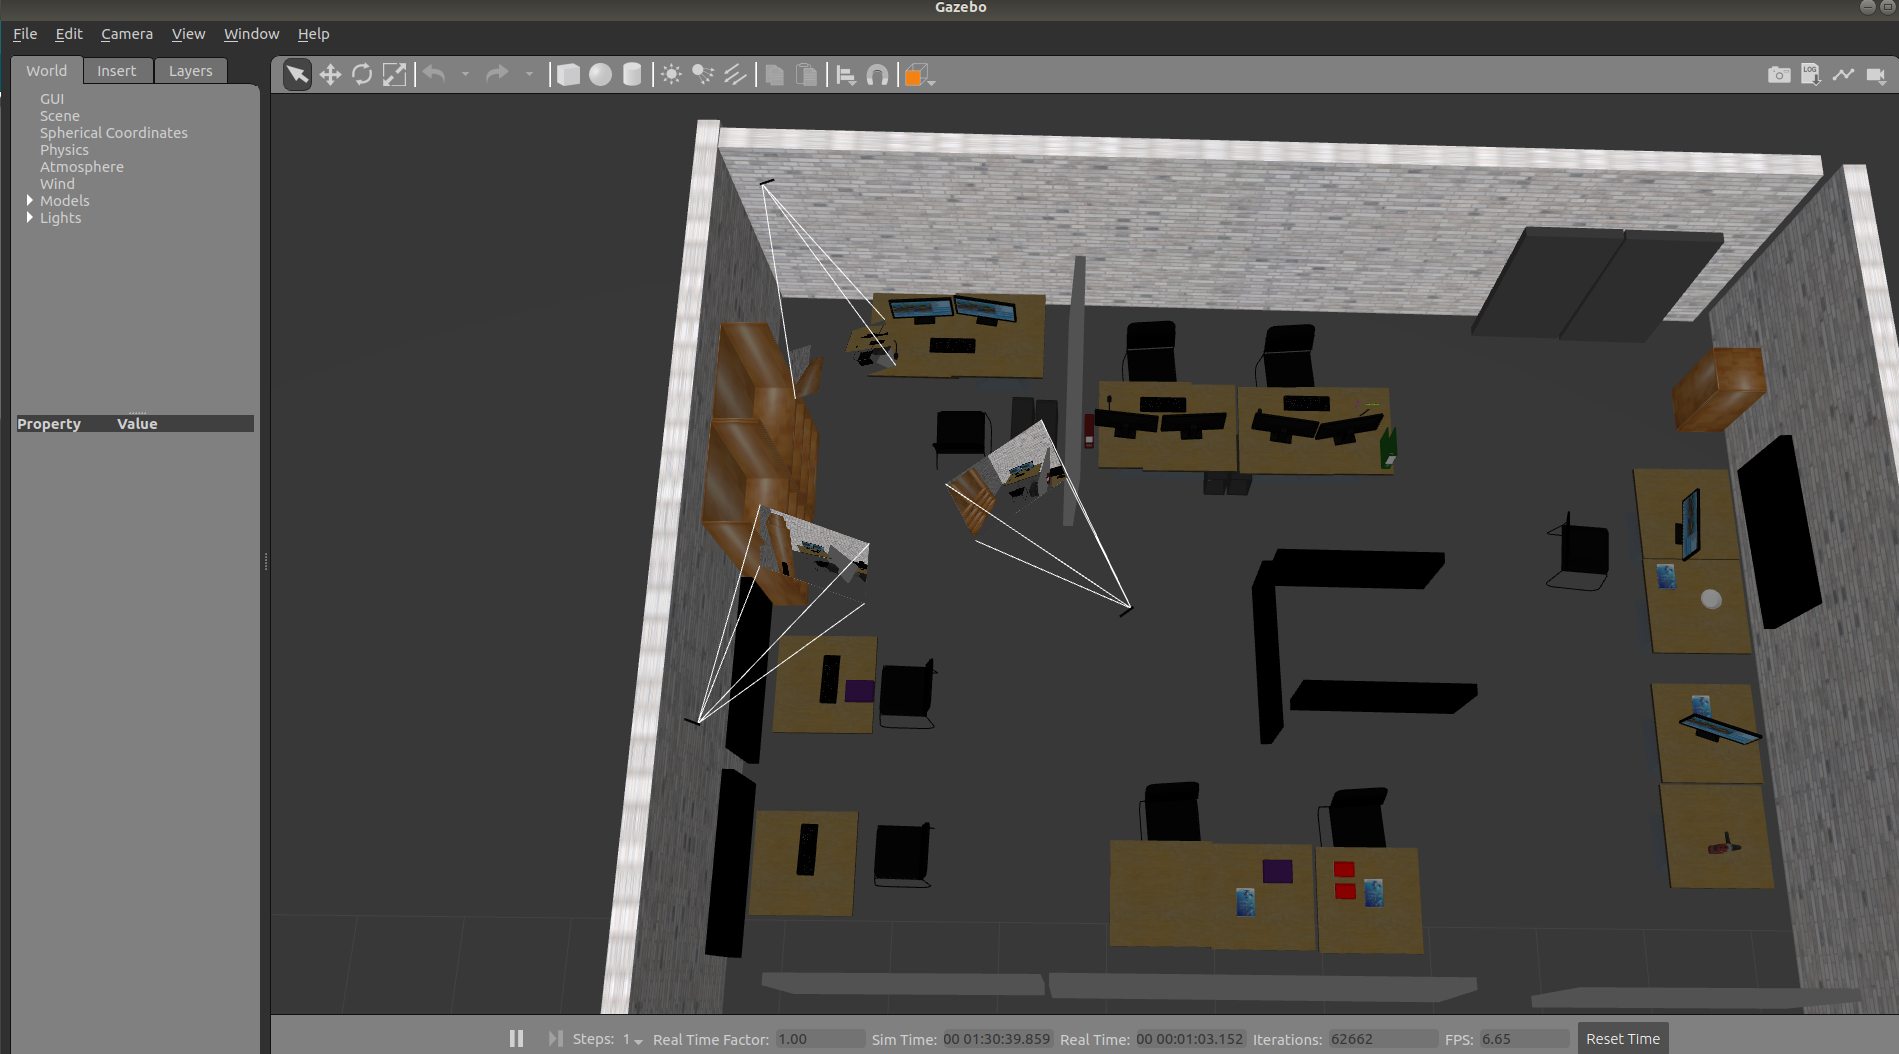Image resolution: width=1899 pixels, height=1054 pixels.
Task: Enable snap mode with the magnet icon
Action: coord(877,74)
